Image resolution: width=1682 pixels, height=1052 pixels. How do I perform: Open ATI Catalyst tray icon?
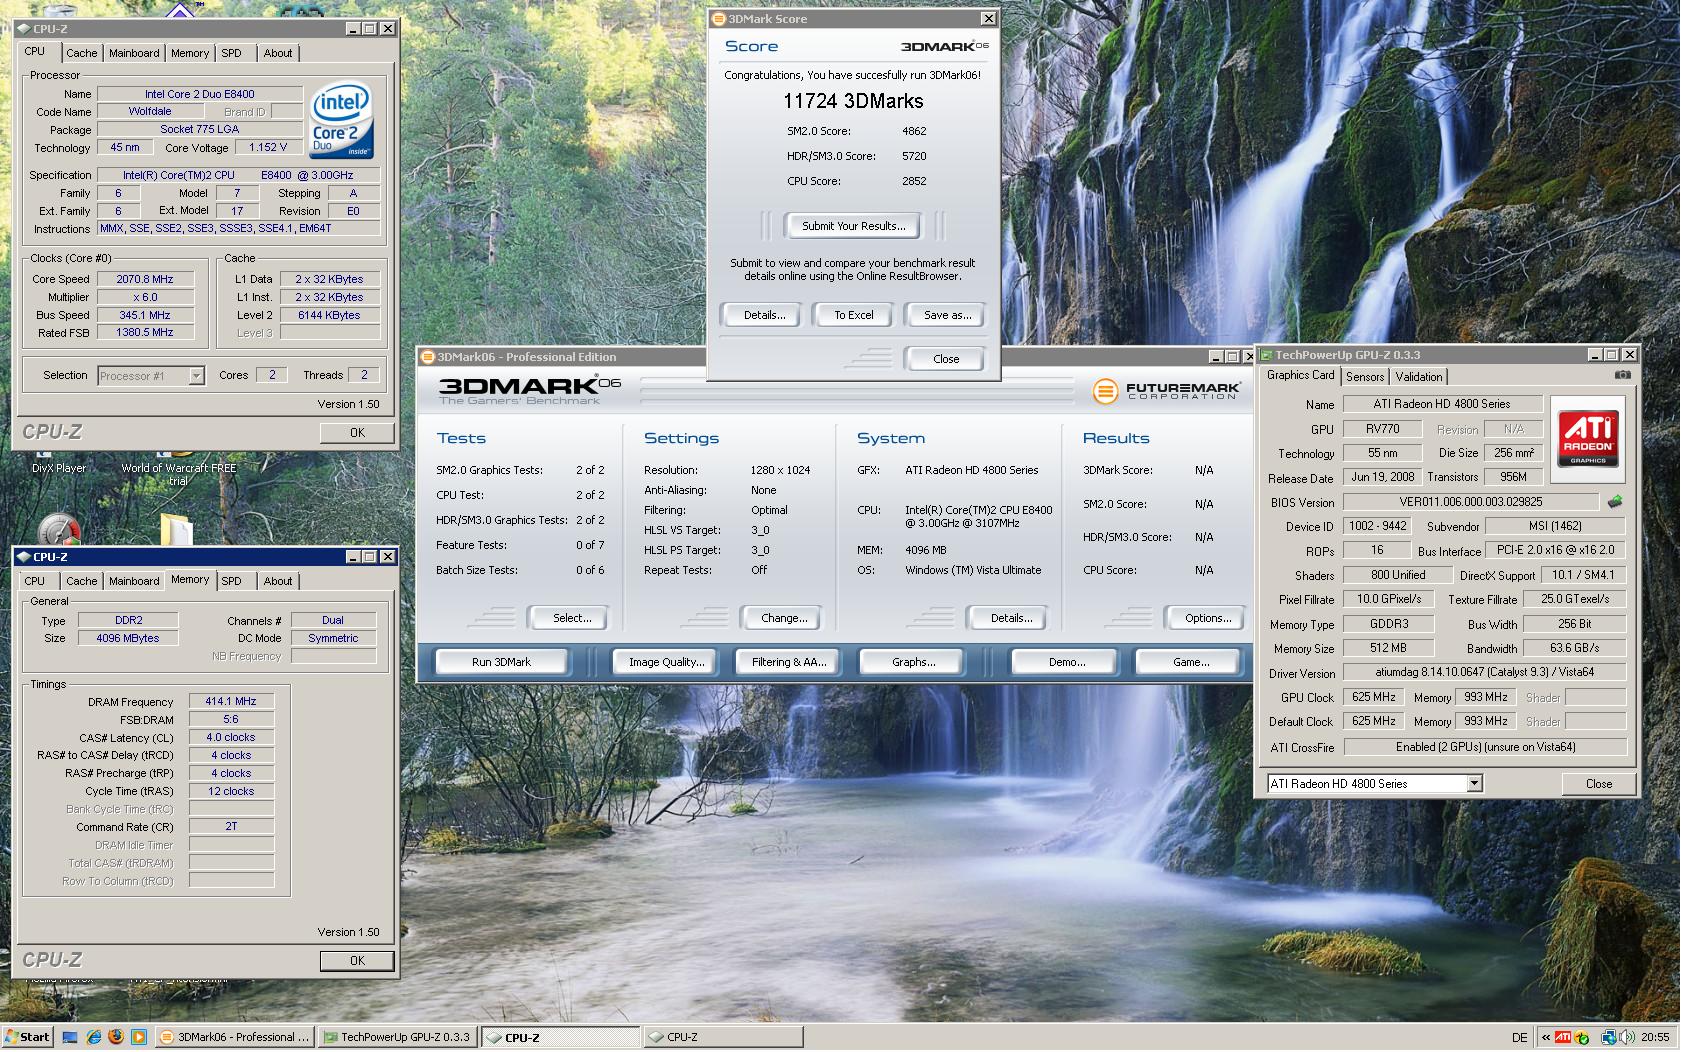coord(1563,1037)
